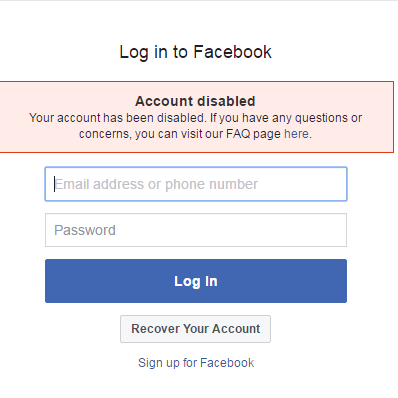Submit the login form with Log In
The width and height of the screenshot is (398, 398).
(196, 281)
